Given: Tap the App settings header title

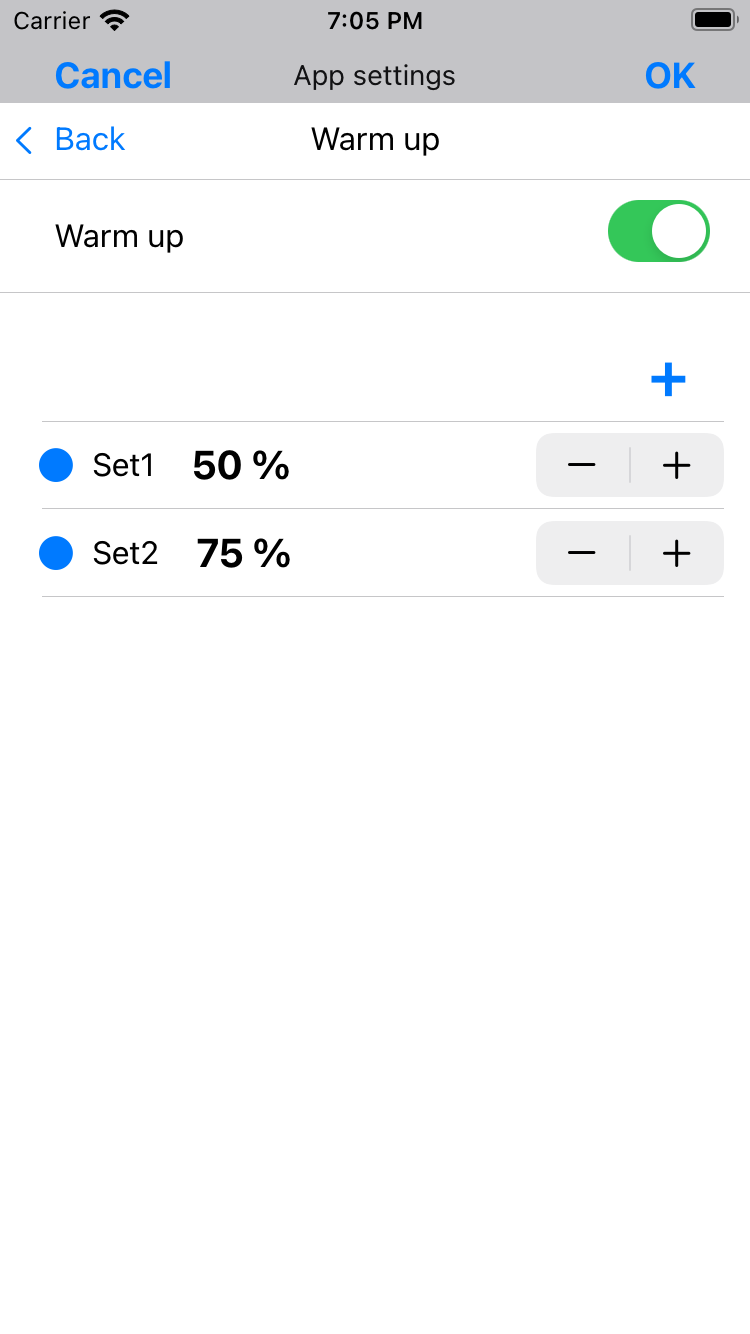Looking at the screenshot, I should (x=375, y=76).
